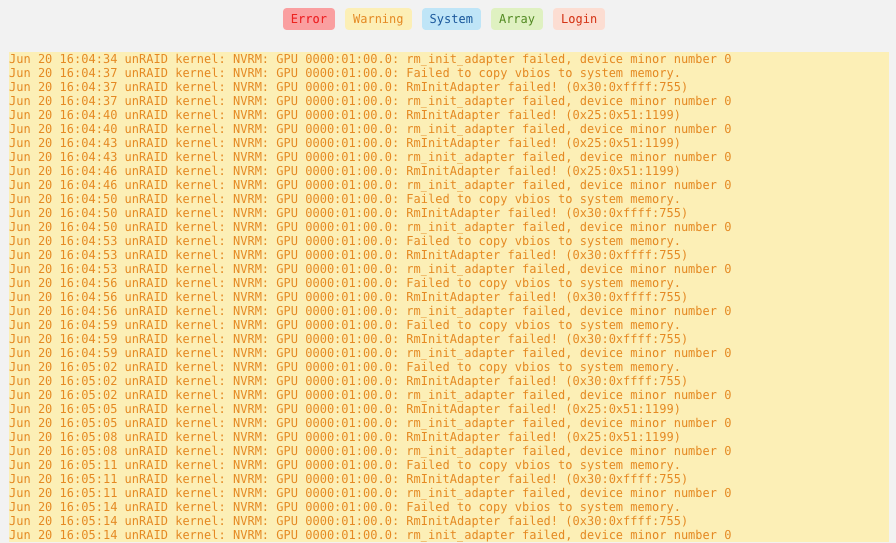Show Login entries via the Login button
Image resolution: width=896 pixels, height=543 pixels.
578,19
